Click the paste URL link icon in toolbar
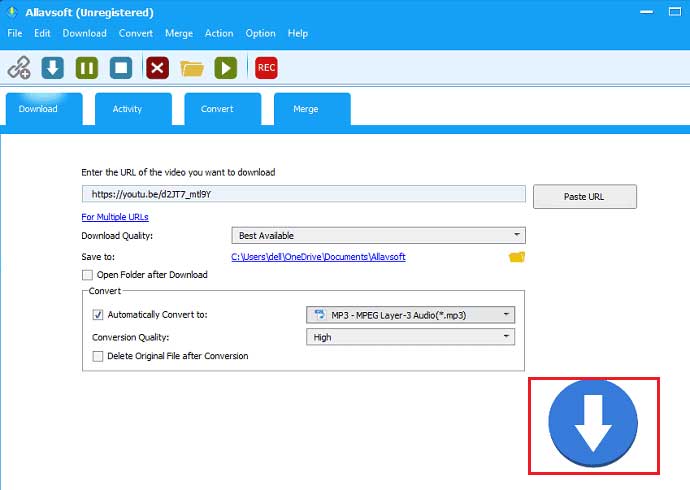 pos(19,68)
